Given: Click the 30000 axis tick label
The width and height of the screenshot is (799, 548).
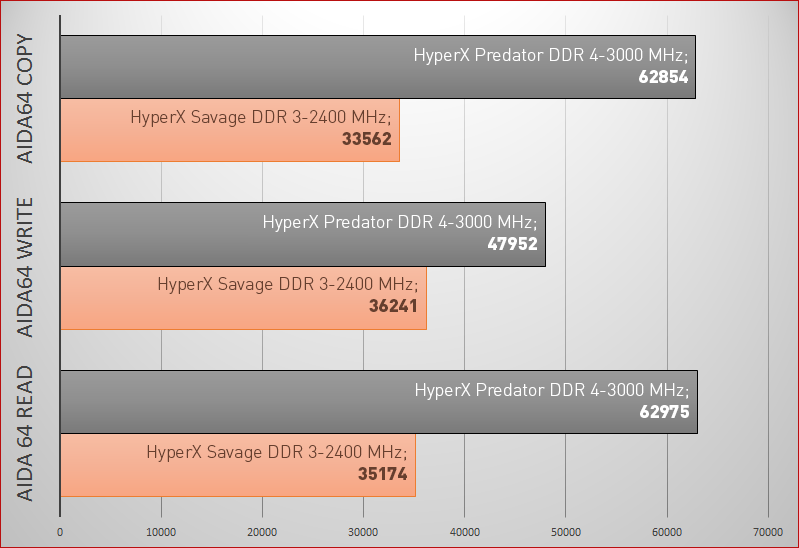Looking at the screenshot, I should [363, 533].
